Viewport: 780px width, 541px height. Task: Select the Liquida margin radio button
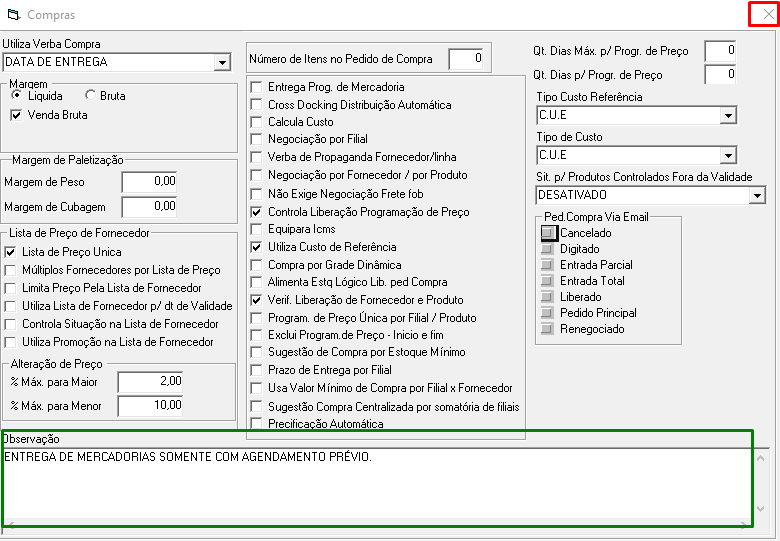tap(16, 95)
